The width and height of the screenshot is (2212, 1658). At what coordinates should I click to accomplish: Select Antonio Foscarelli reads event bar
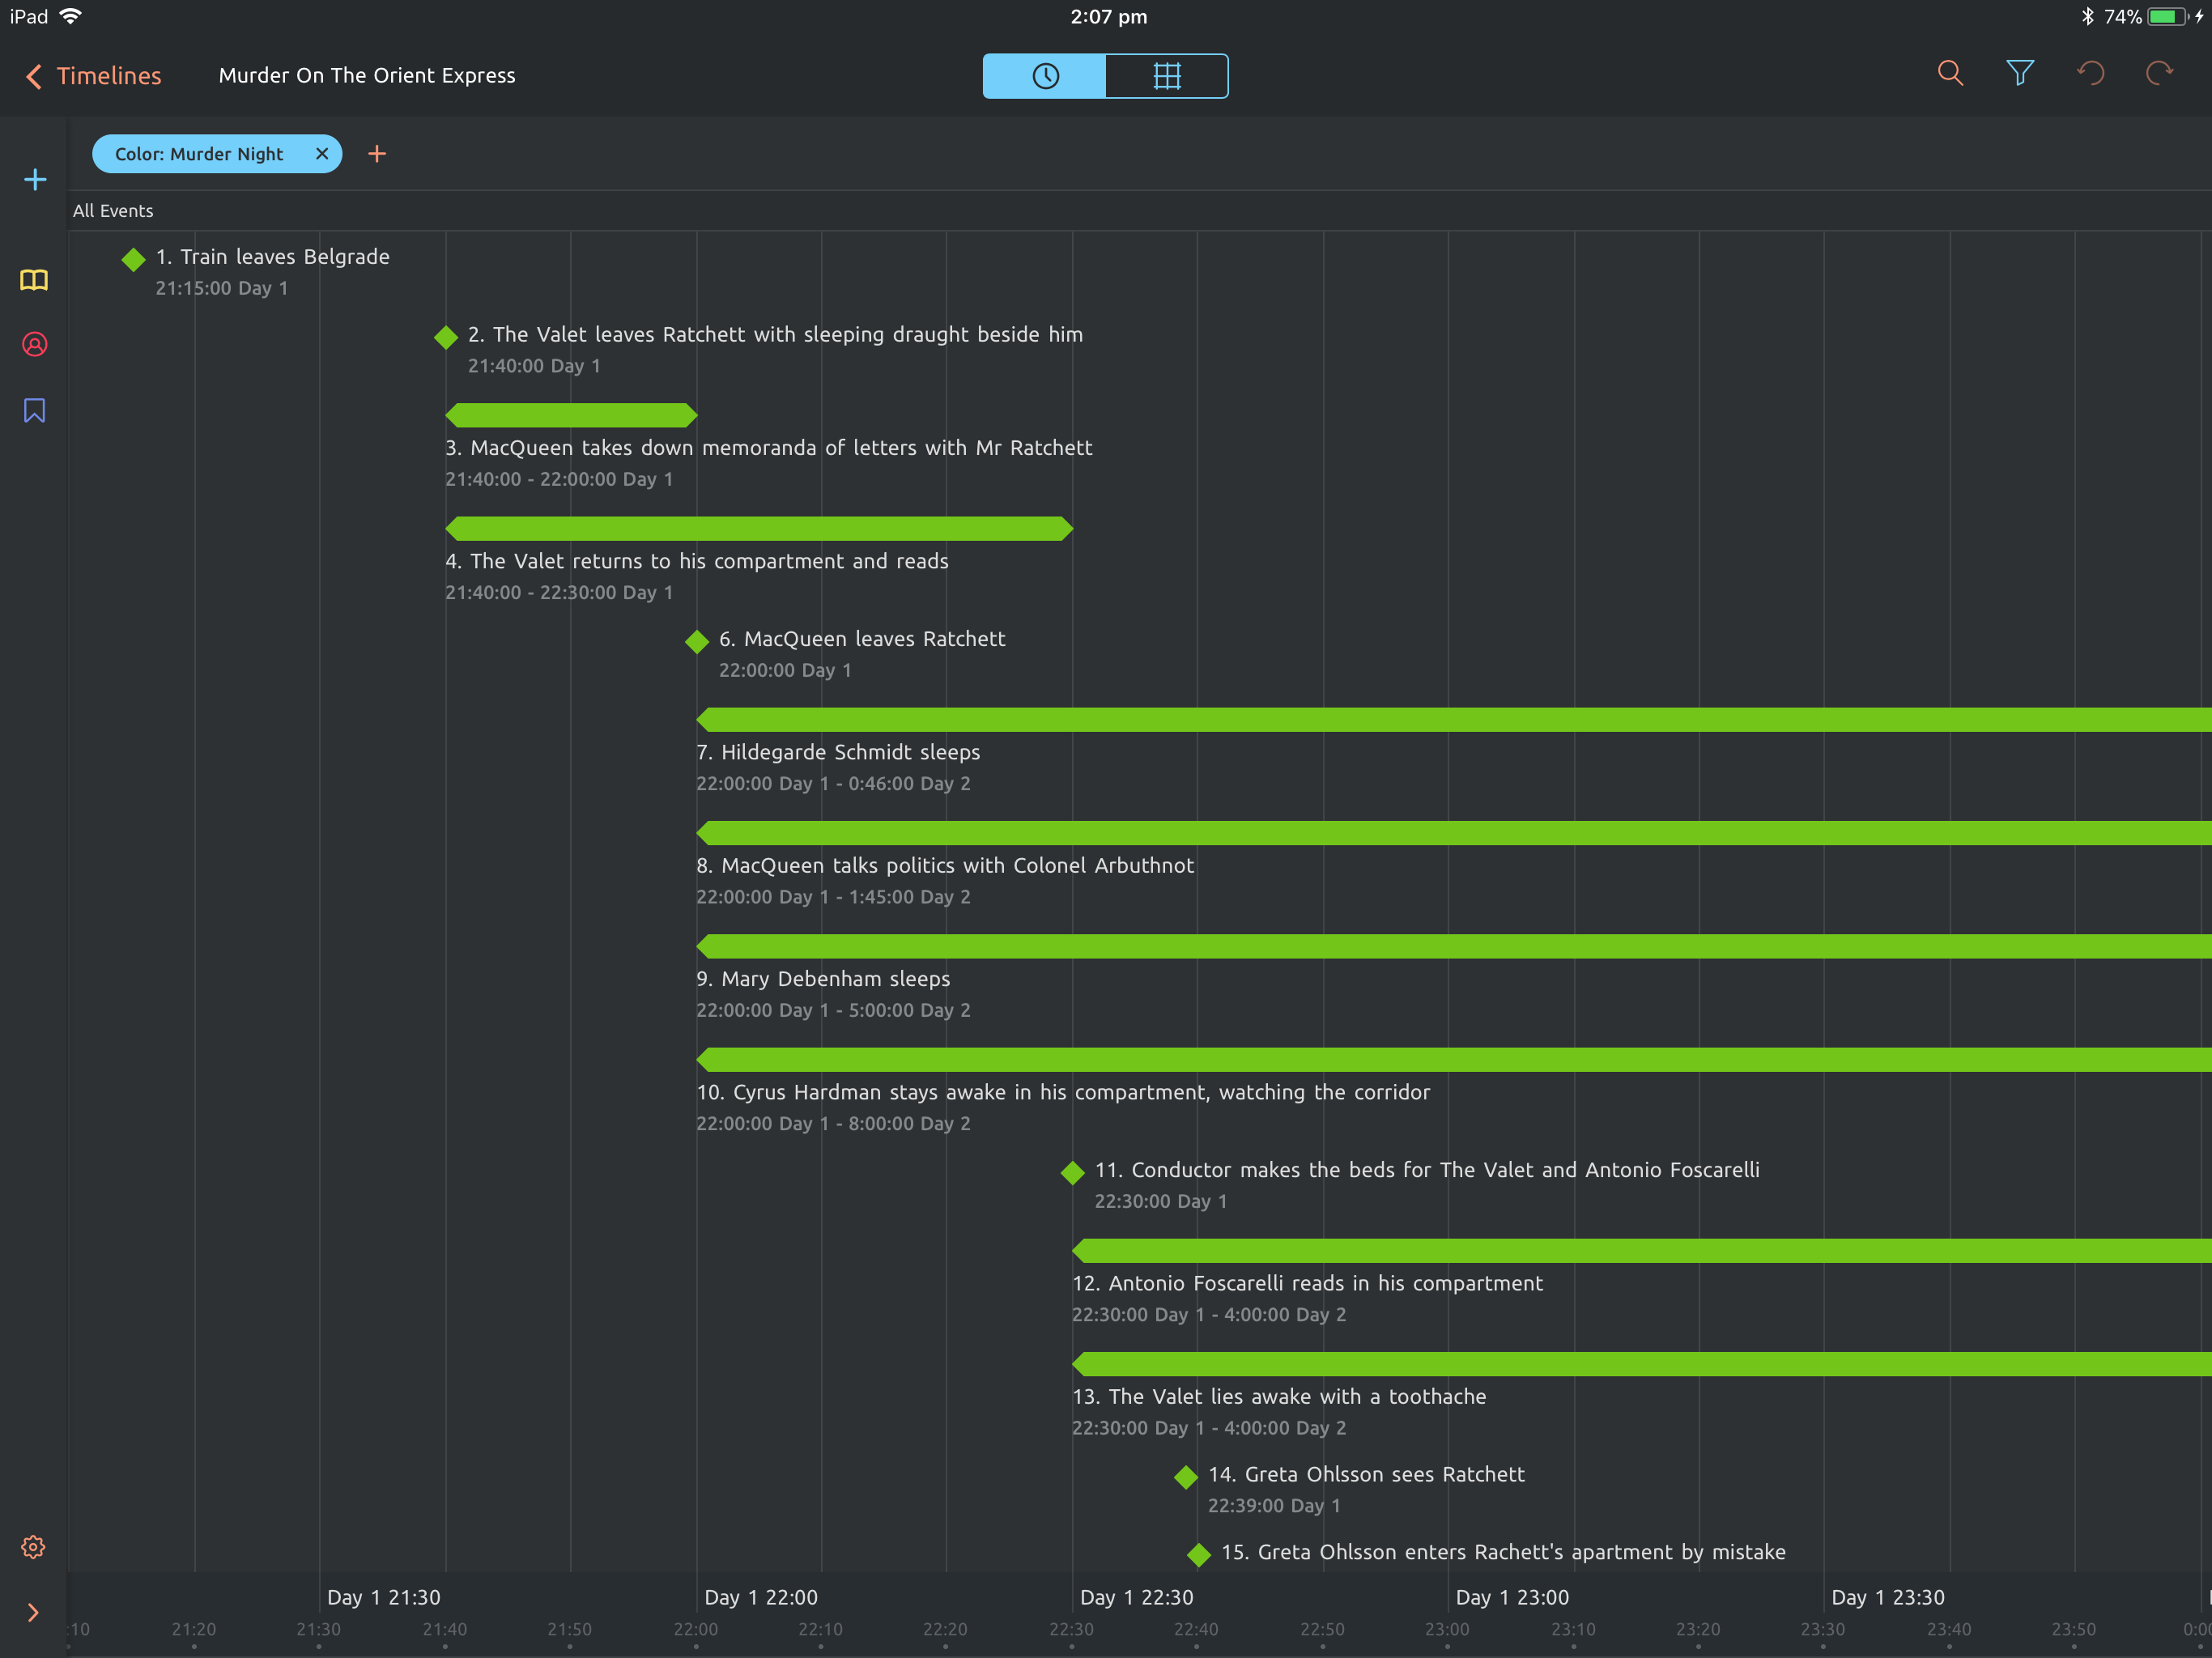click(1642, 1250)
